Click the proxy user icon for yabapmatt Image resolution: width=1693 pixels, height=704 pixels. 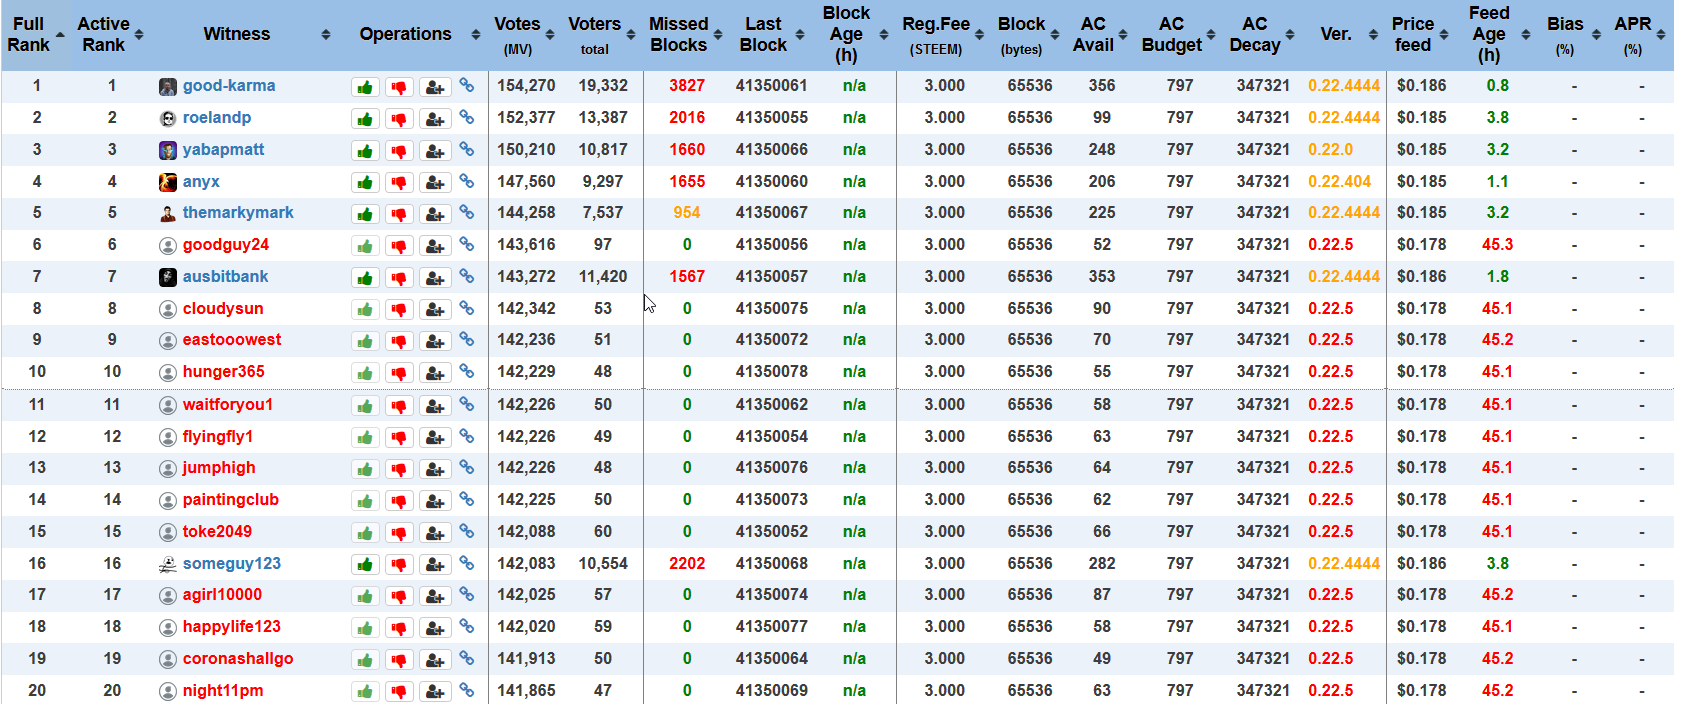[x=434, y=151]
